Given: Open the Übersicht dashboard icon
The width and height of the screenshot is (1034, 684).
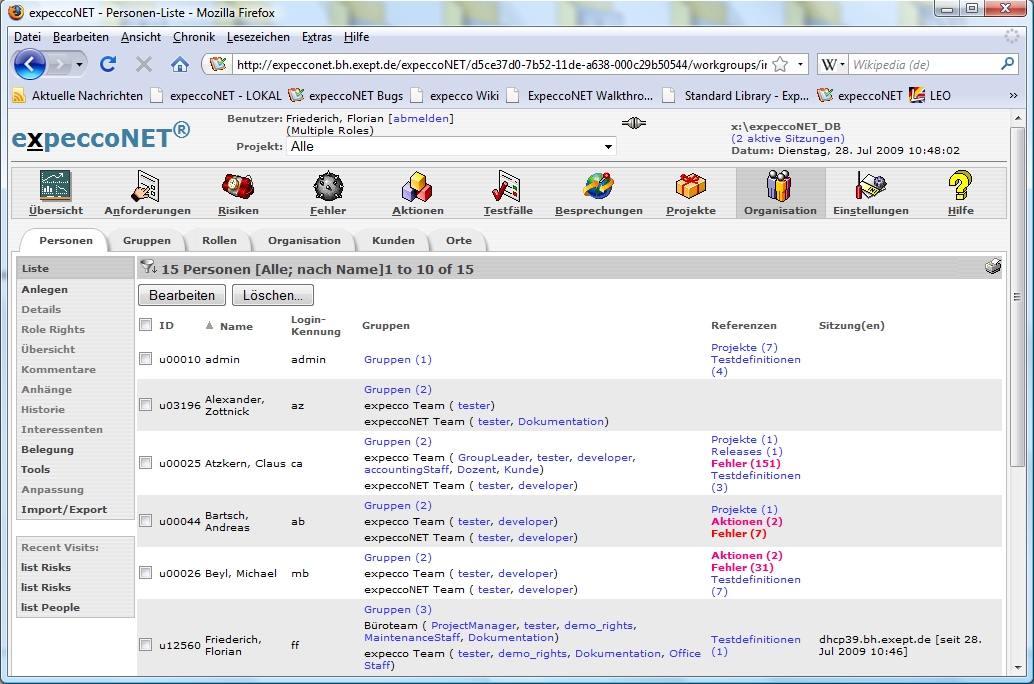Looking at the screenshot, I should tap(55, 185).
